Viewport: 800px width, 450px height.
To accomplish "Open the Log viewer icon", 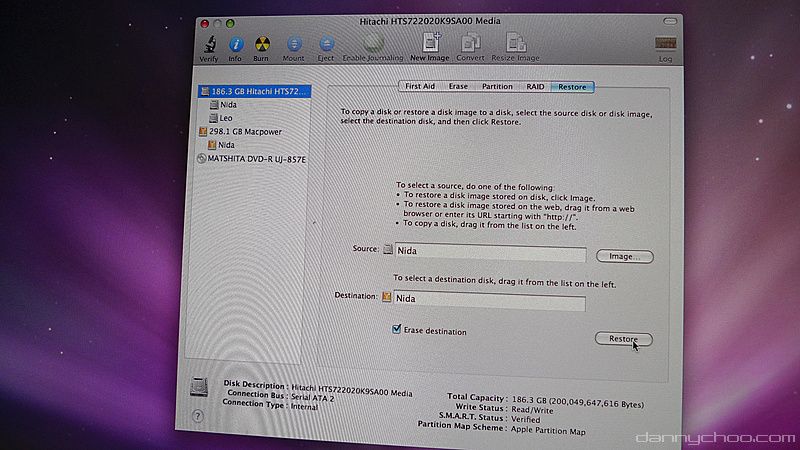I will pos(665,44).
